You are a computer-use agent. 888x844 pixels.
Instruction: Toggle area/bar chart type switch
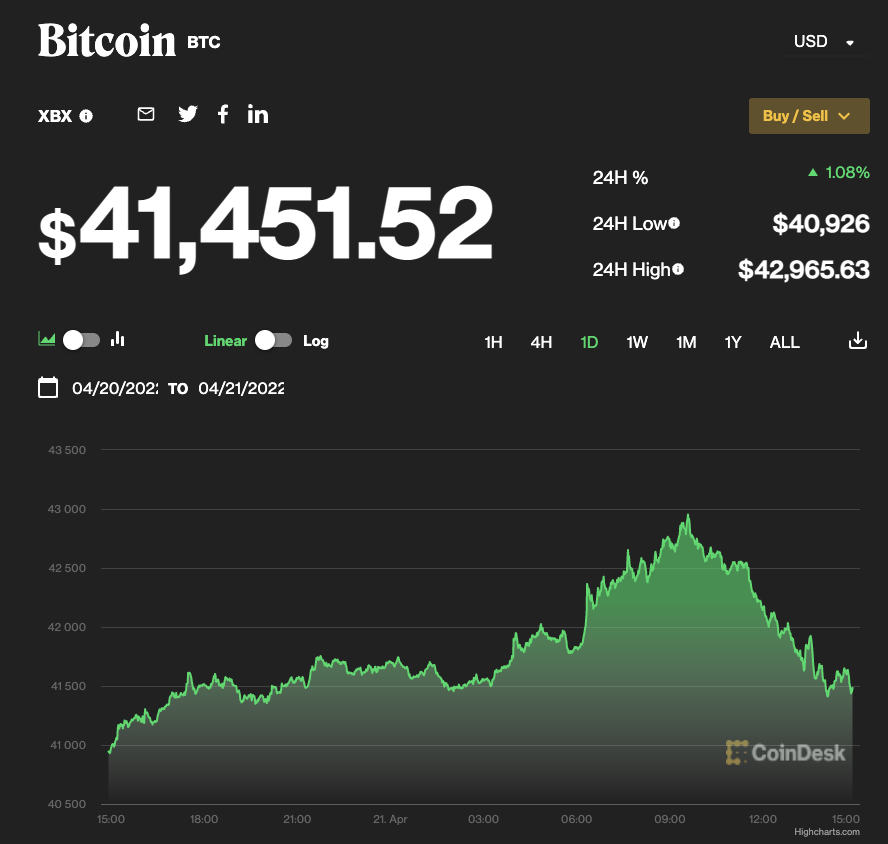click(x=81, y=340)
